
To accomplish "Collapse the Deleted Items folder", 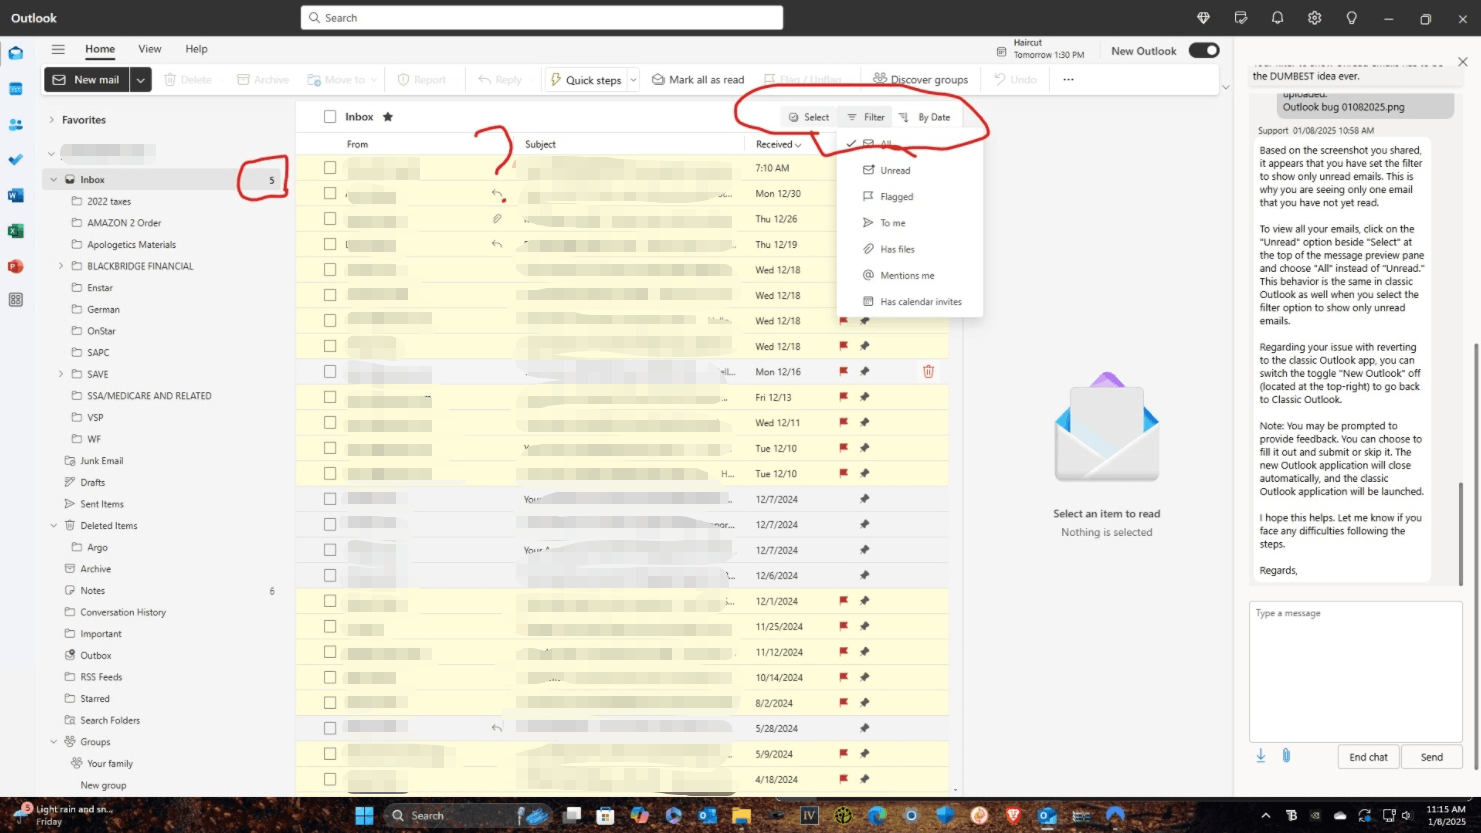I will [x=54, y=526].
